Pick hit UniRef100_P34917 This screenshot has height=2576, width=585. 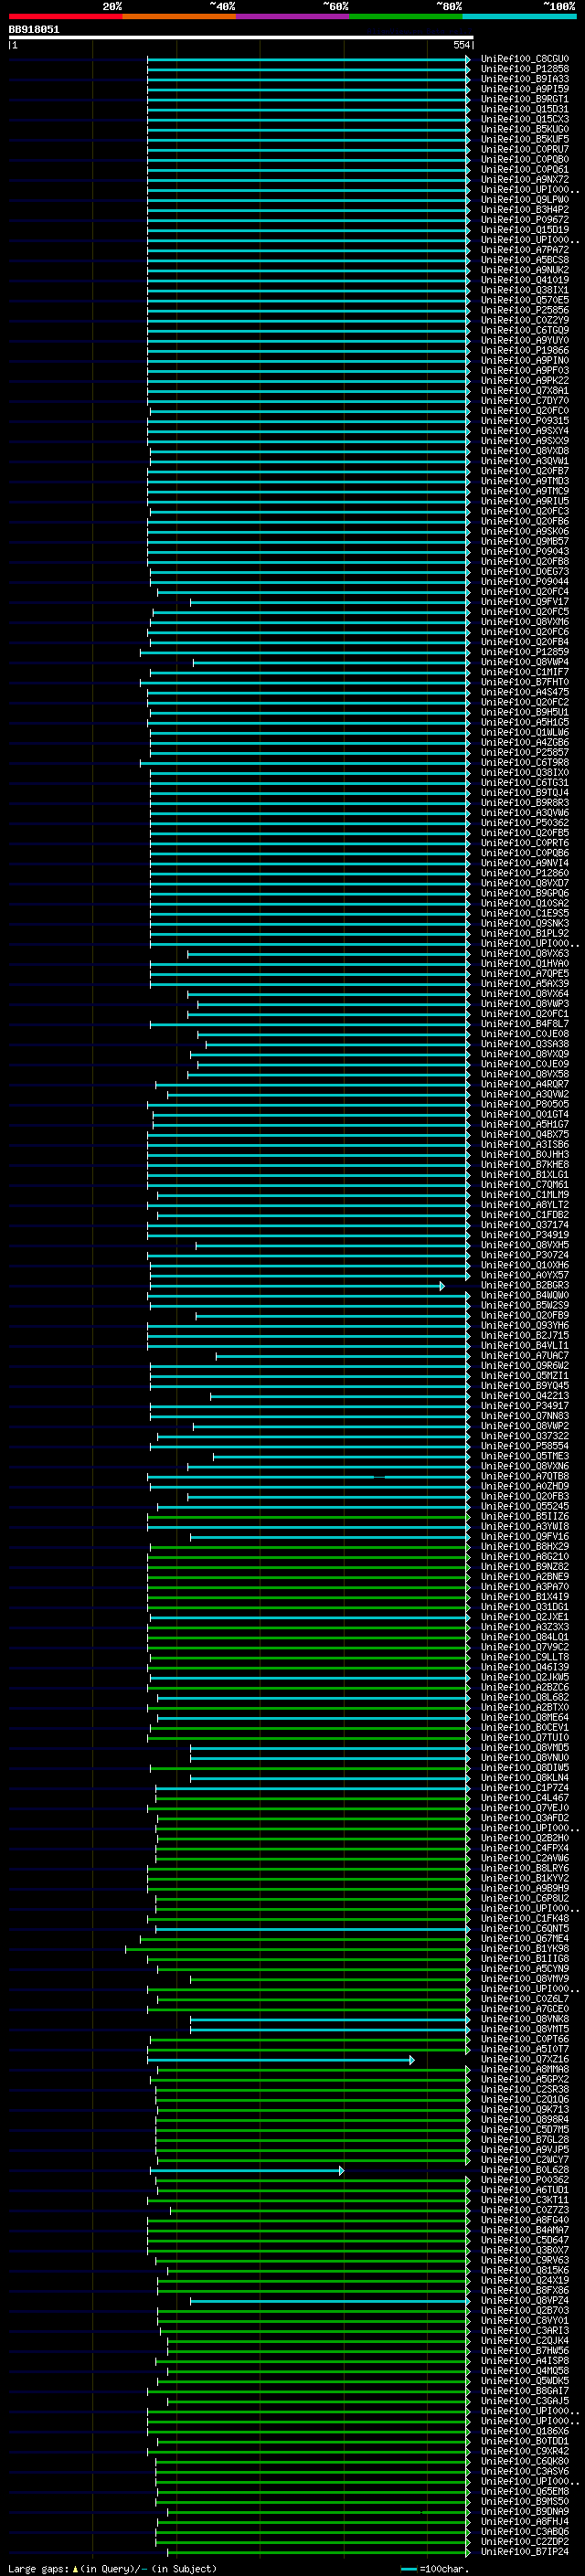pyautogui.click(x=524, y=1406)
